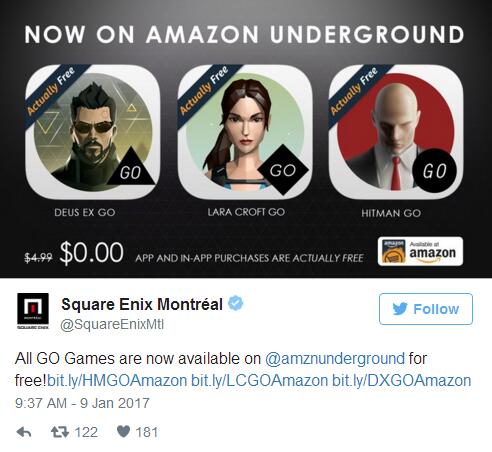Click the verified badge next to Square Enix Montréal

pyautogui.click(x=236, y=303)
